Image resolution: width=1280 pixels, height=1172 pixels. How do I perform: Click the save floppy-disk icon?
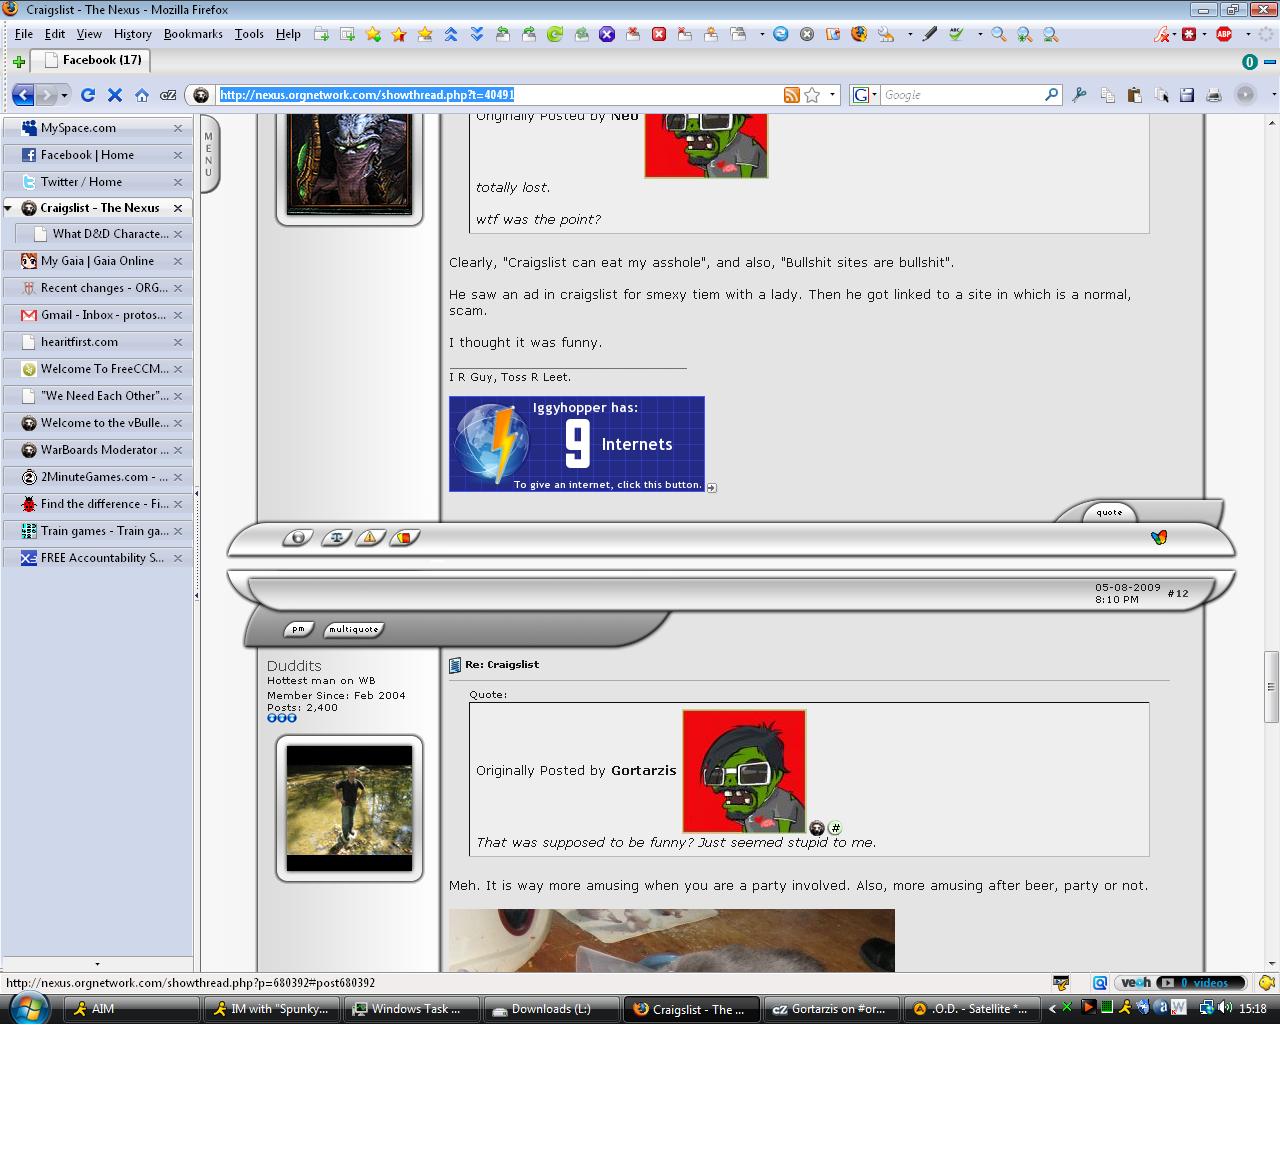tap(1187, 95)
